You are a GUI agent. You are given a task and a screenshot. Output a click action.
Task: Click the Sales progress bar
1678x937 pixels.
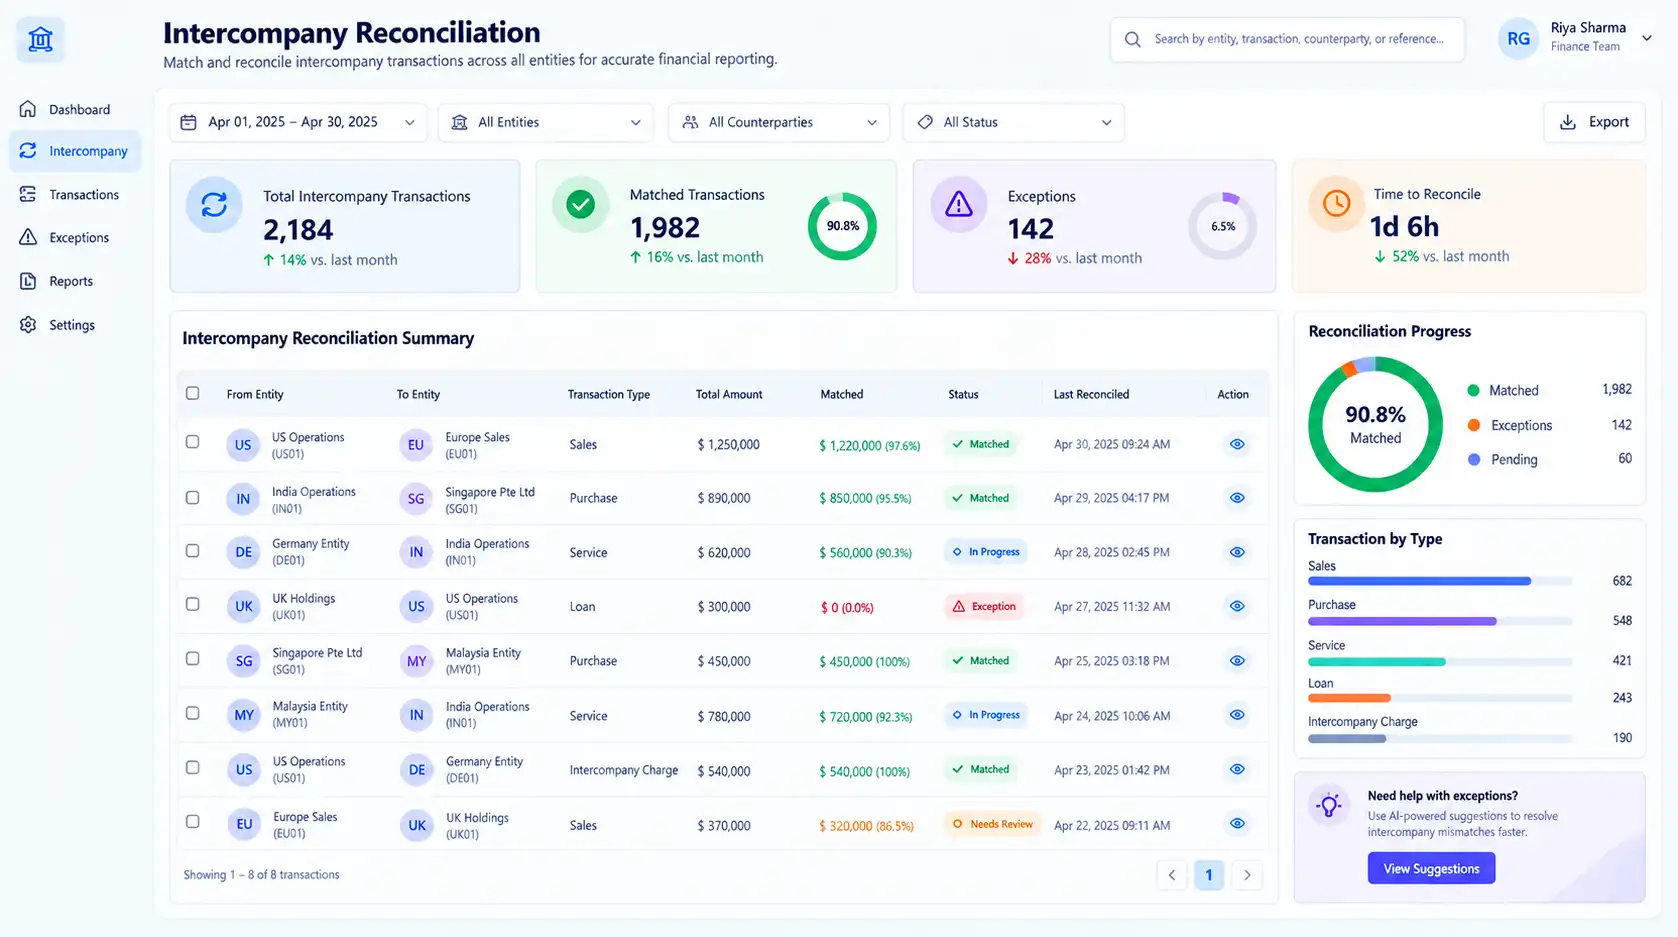(x=1439, y=581)
